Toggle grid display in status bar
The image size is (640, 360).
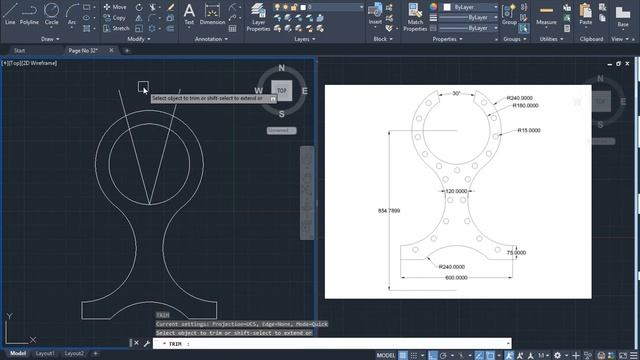click(403, 356)
